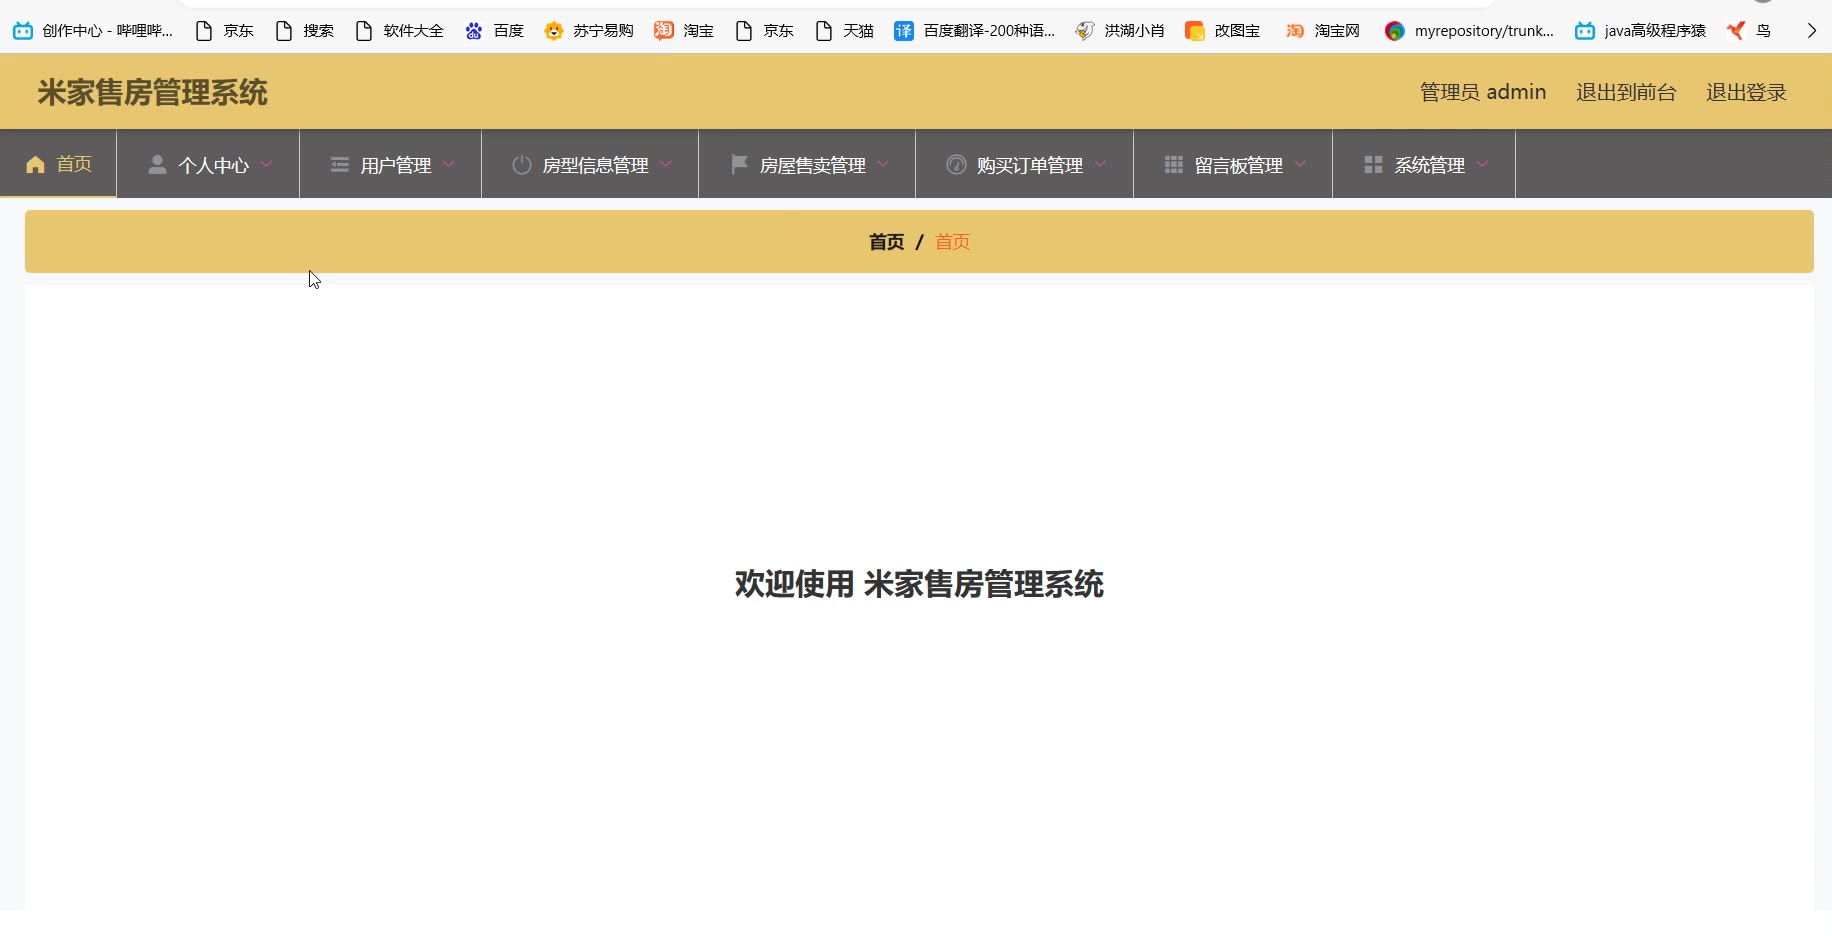Click the 搜索 bookmark page icon

pyautogui.click(x=284, y=31)
